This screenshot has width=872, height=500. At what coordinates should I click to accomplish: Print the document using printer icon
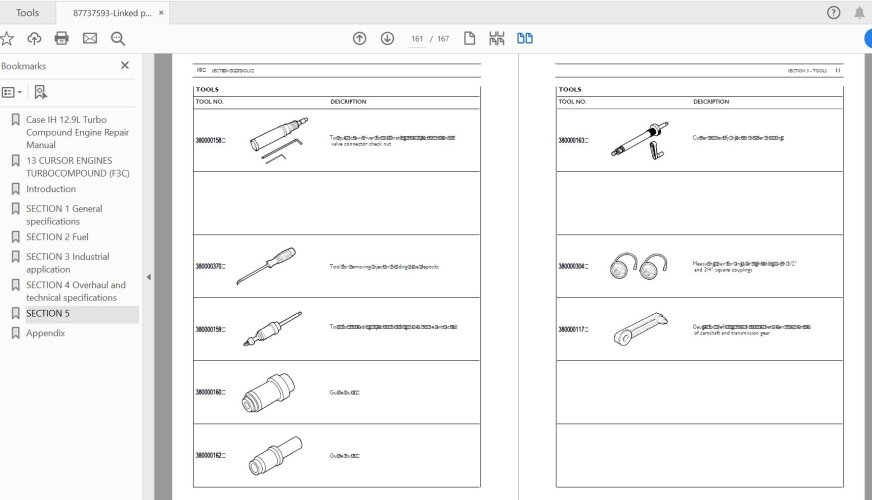(62, 39)
